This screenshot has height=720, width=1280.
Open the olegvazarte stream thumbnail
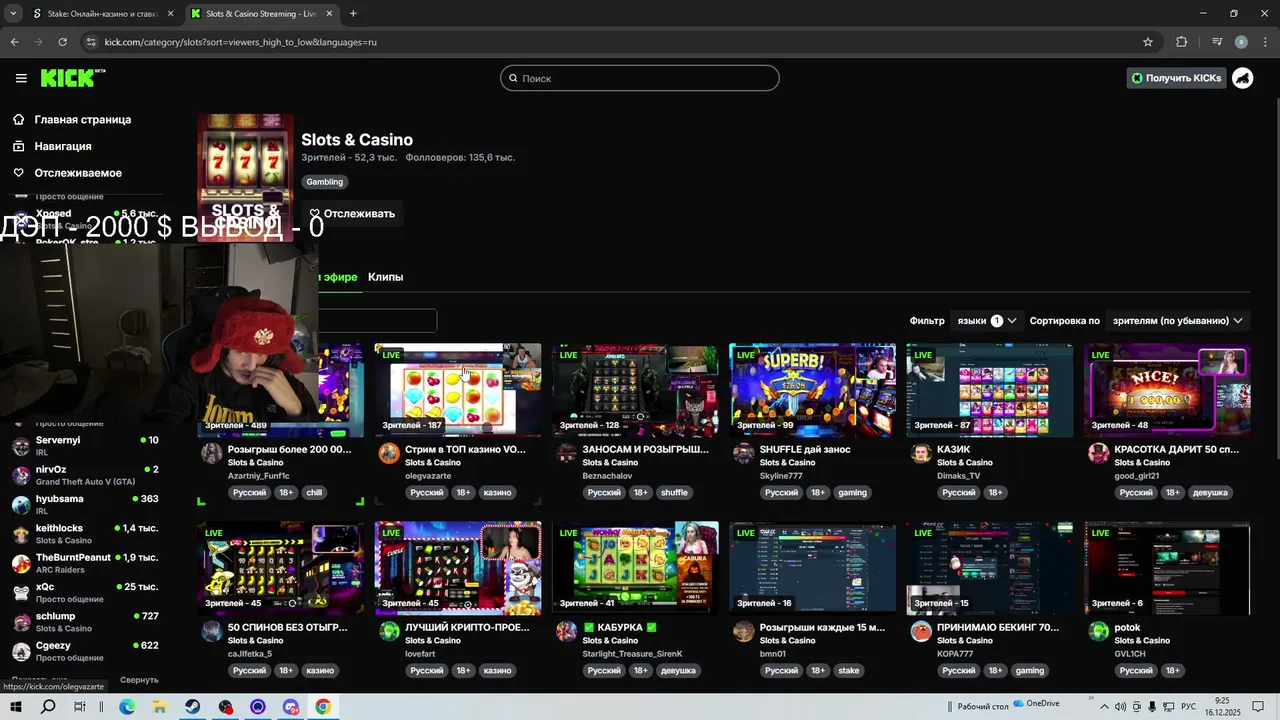pos(458,390)
